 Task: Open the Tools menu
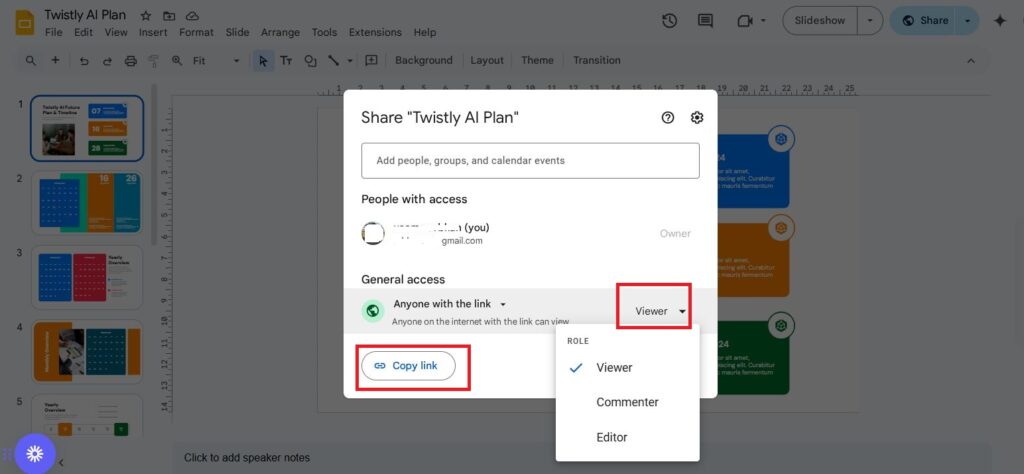click(x=324, y=32)
